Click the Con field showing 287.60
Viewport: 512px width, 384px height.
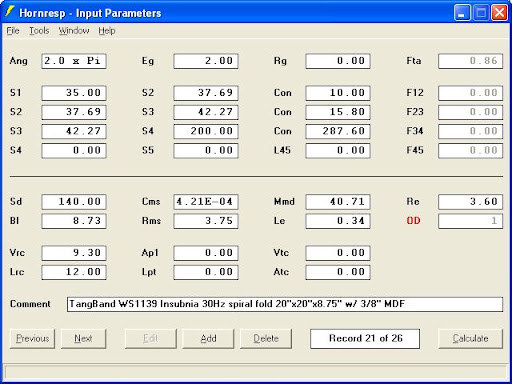pyautogui.click(x=338, y=131)
